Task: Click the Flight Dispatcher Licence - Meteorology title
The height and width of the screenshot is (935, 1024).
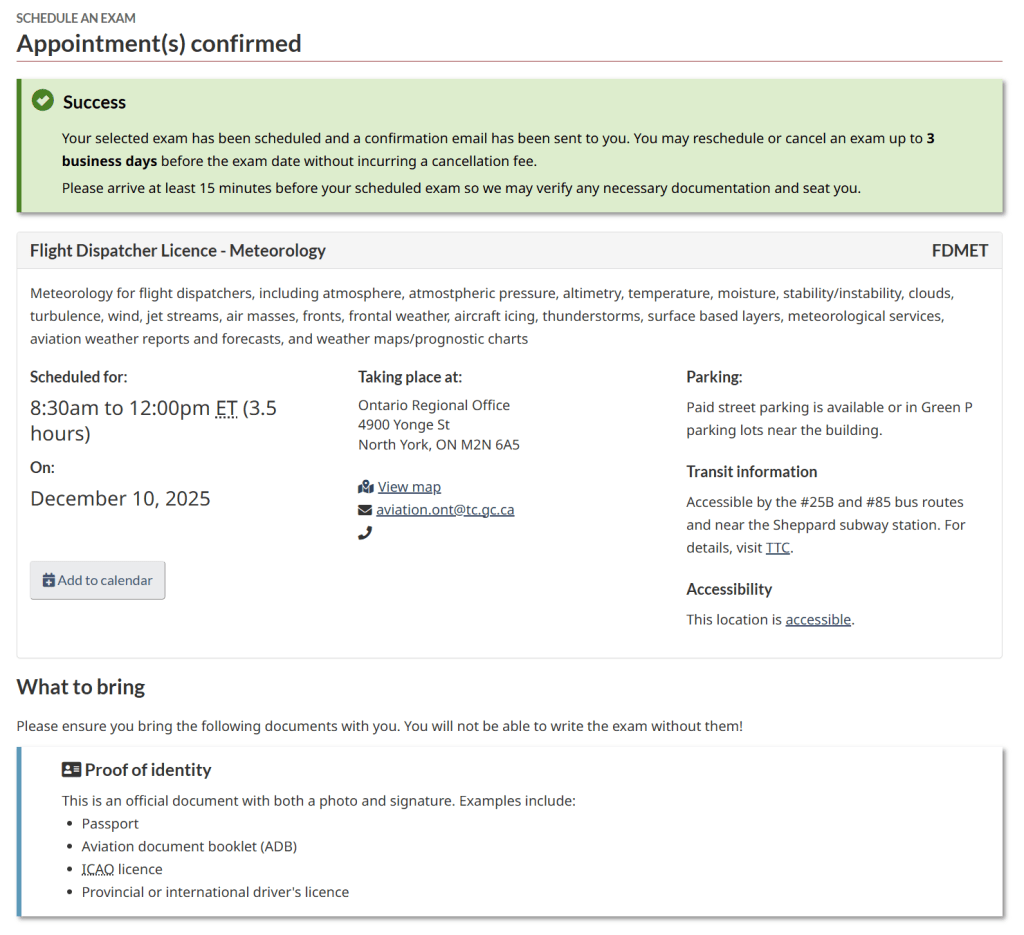Action: click(178, 251)
